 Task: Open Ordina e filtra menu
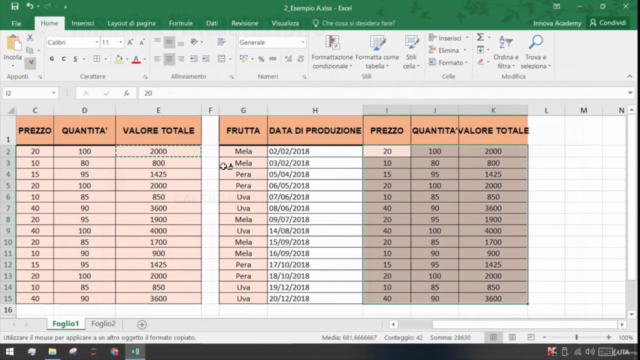pos(506,52)
